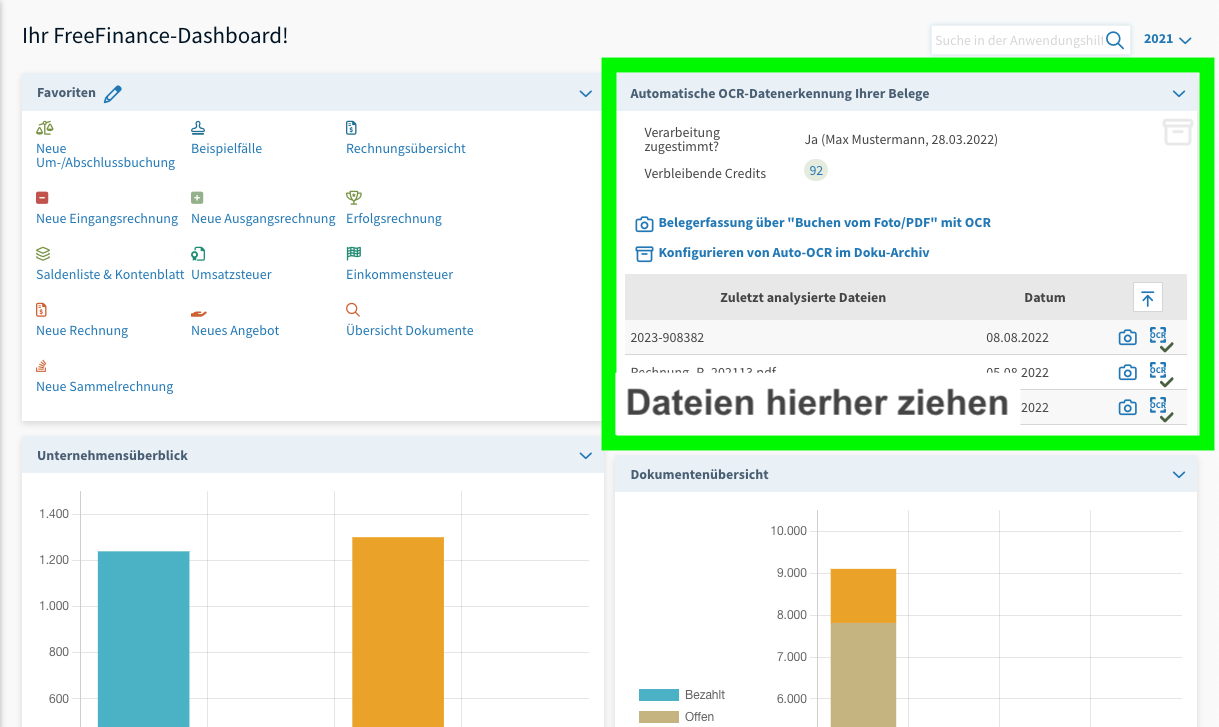Toggle the Bezahlt legend entry in chart
This screenshot has width=1219, height=727.
click(x=682, y=695)
